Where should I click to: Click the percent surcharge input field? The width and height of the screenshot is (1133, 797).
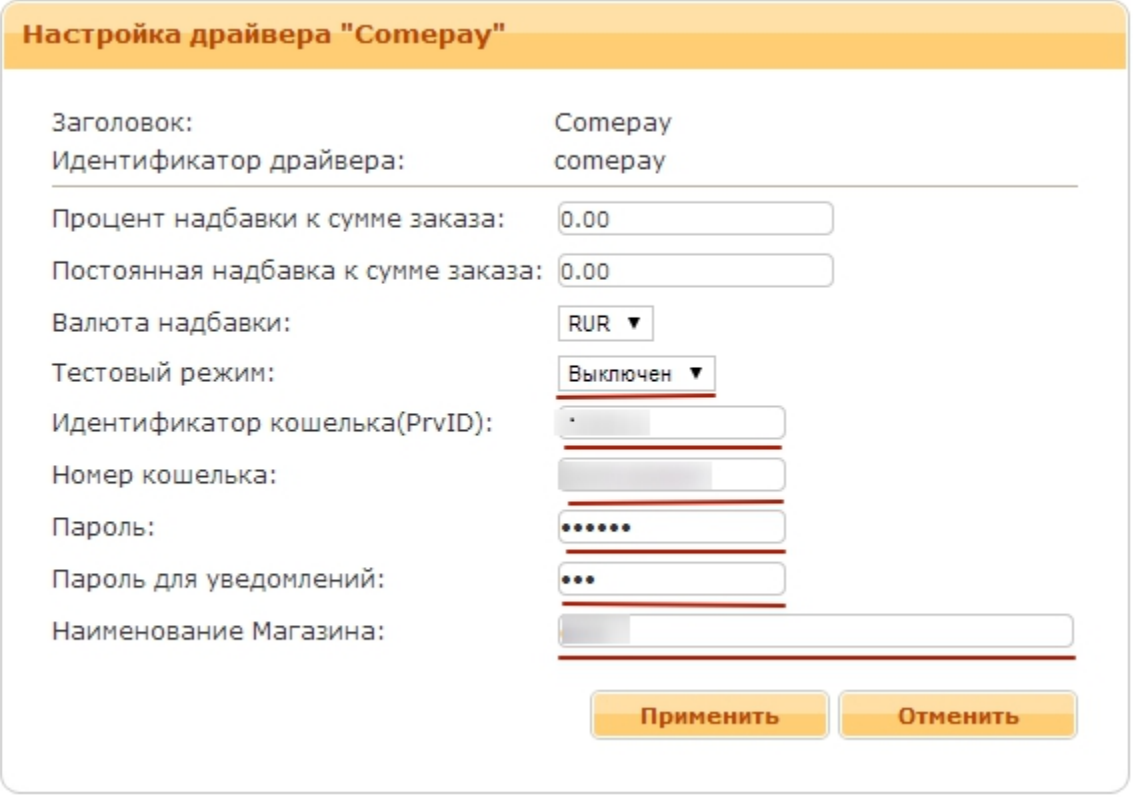coord(695,219)
